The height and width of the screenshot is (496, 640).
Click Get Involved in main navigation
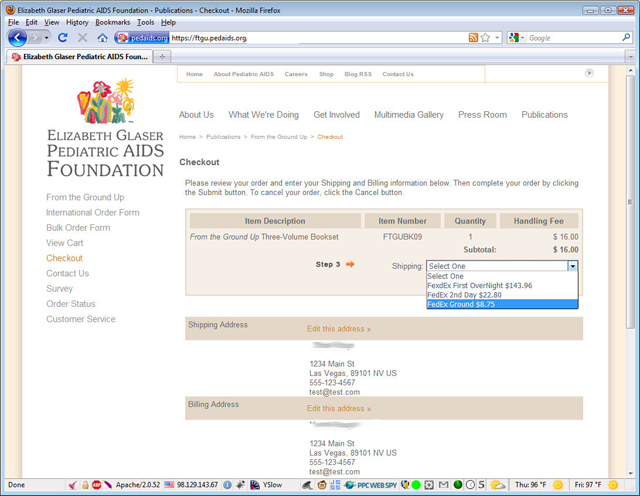pos(336,115)
